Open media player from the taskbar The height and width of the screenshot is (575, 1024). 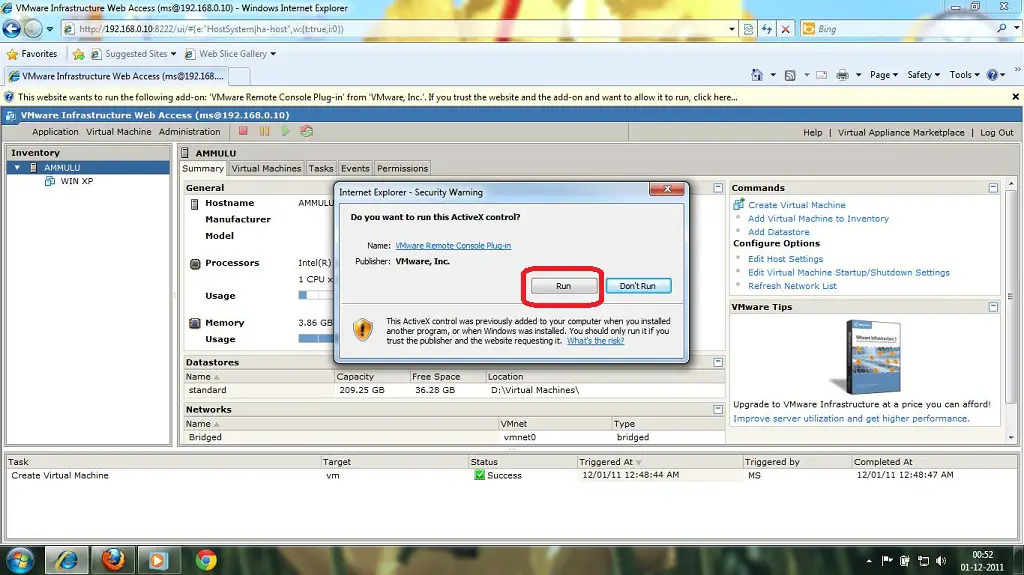157,561
